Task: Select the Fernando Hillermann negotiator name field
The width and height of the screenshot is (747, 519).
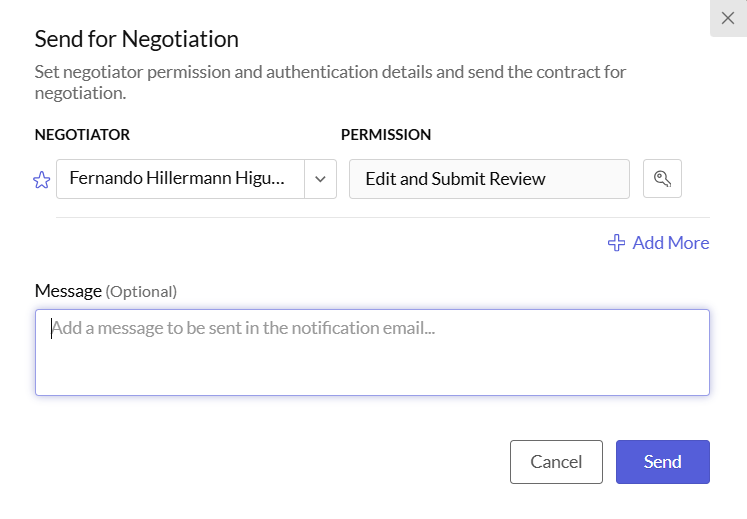Action: (x=180, y=179)
